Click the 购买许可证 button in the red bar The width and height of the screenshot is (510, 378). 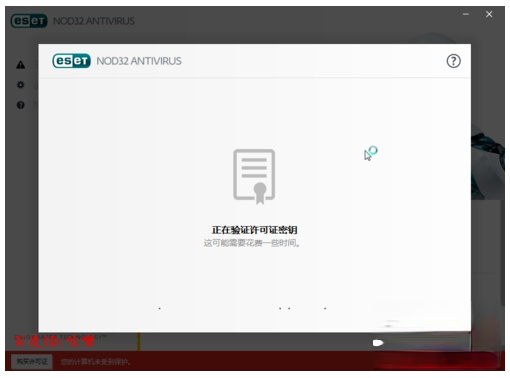32,361
